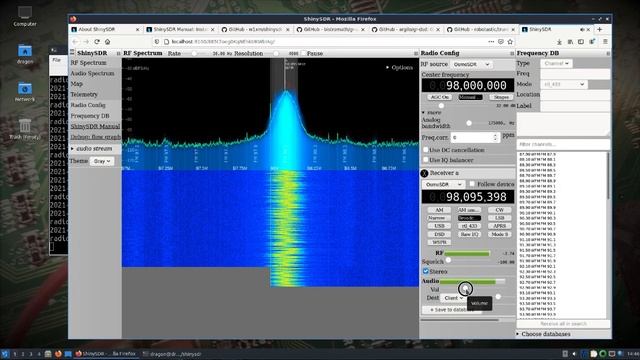Adjust the Analog bandwidth slider
The image size is (640, 360).
tap(469, 123)
